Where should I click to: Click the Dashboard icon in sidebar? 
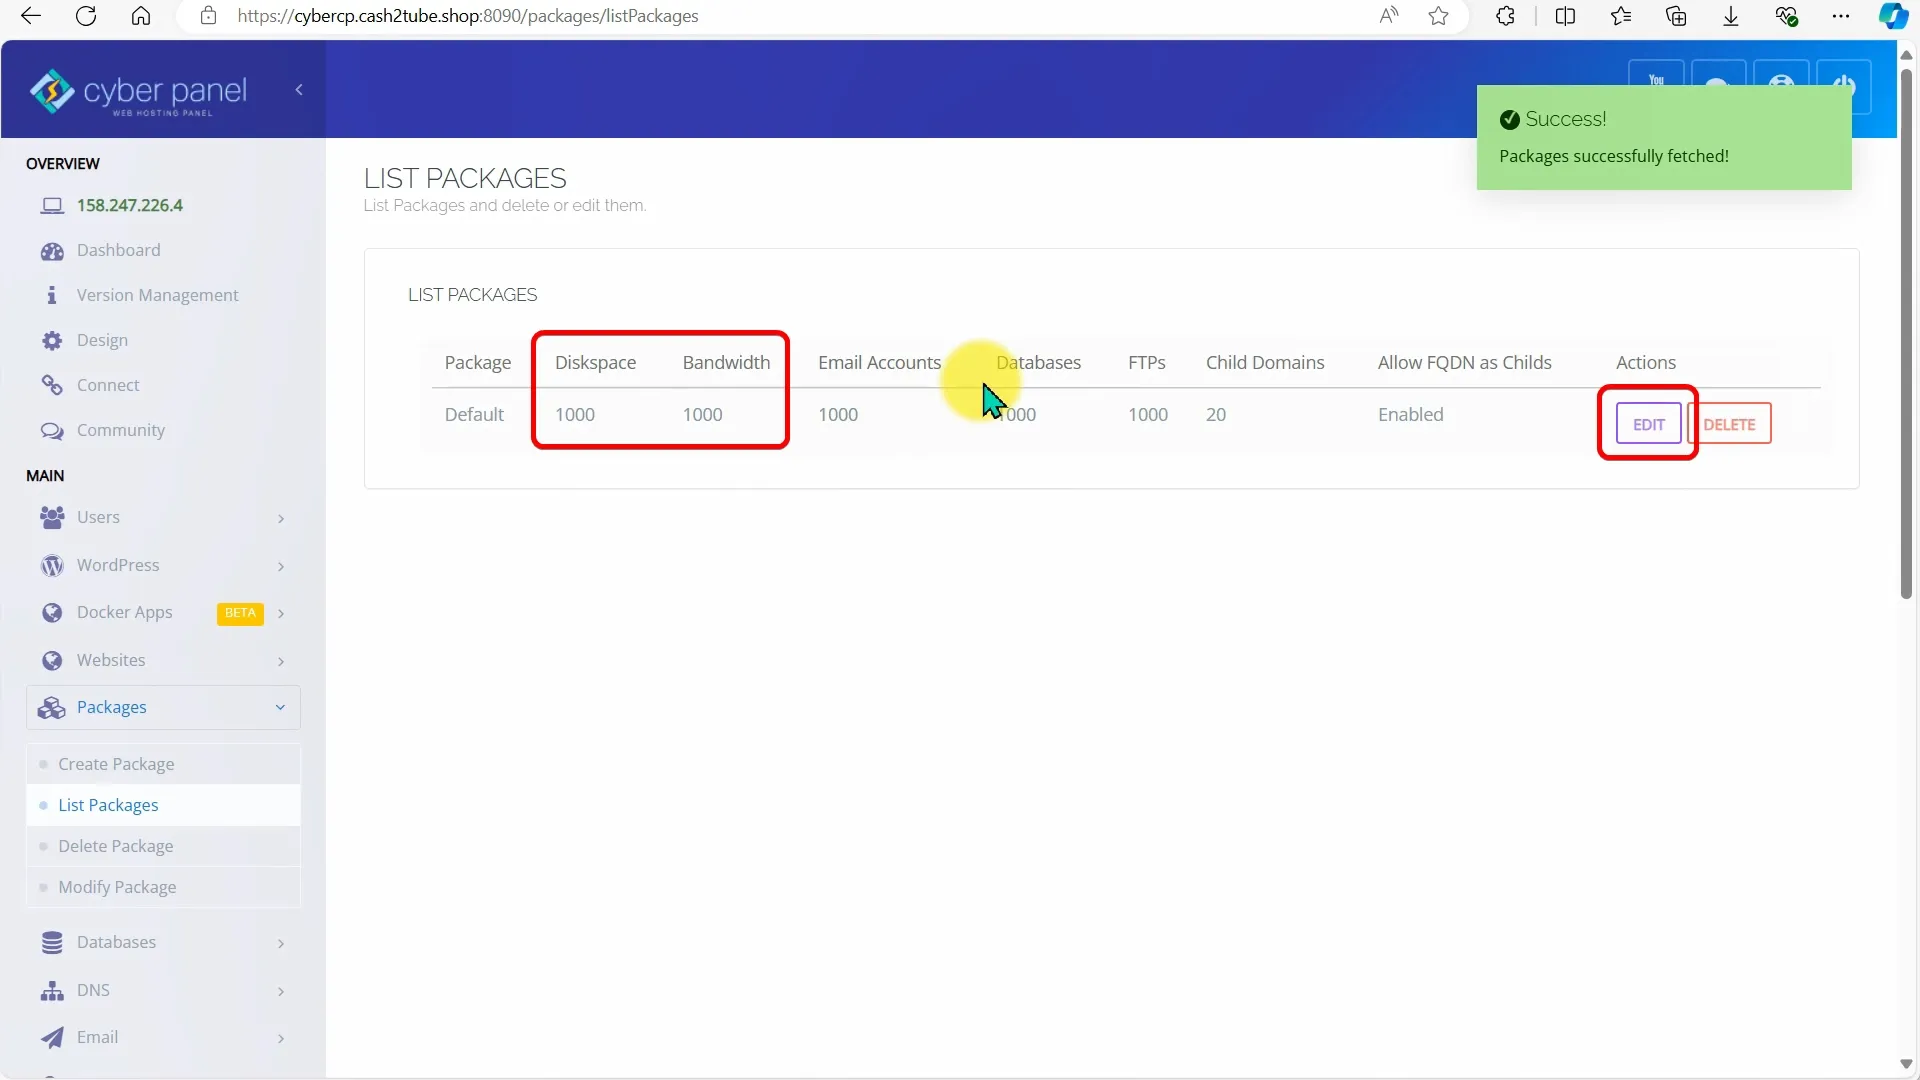click(52, 251)
